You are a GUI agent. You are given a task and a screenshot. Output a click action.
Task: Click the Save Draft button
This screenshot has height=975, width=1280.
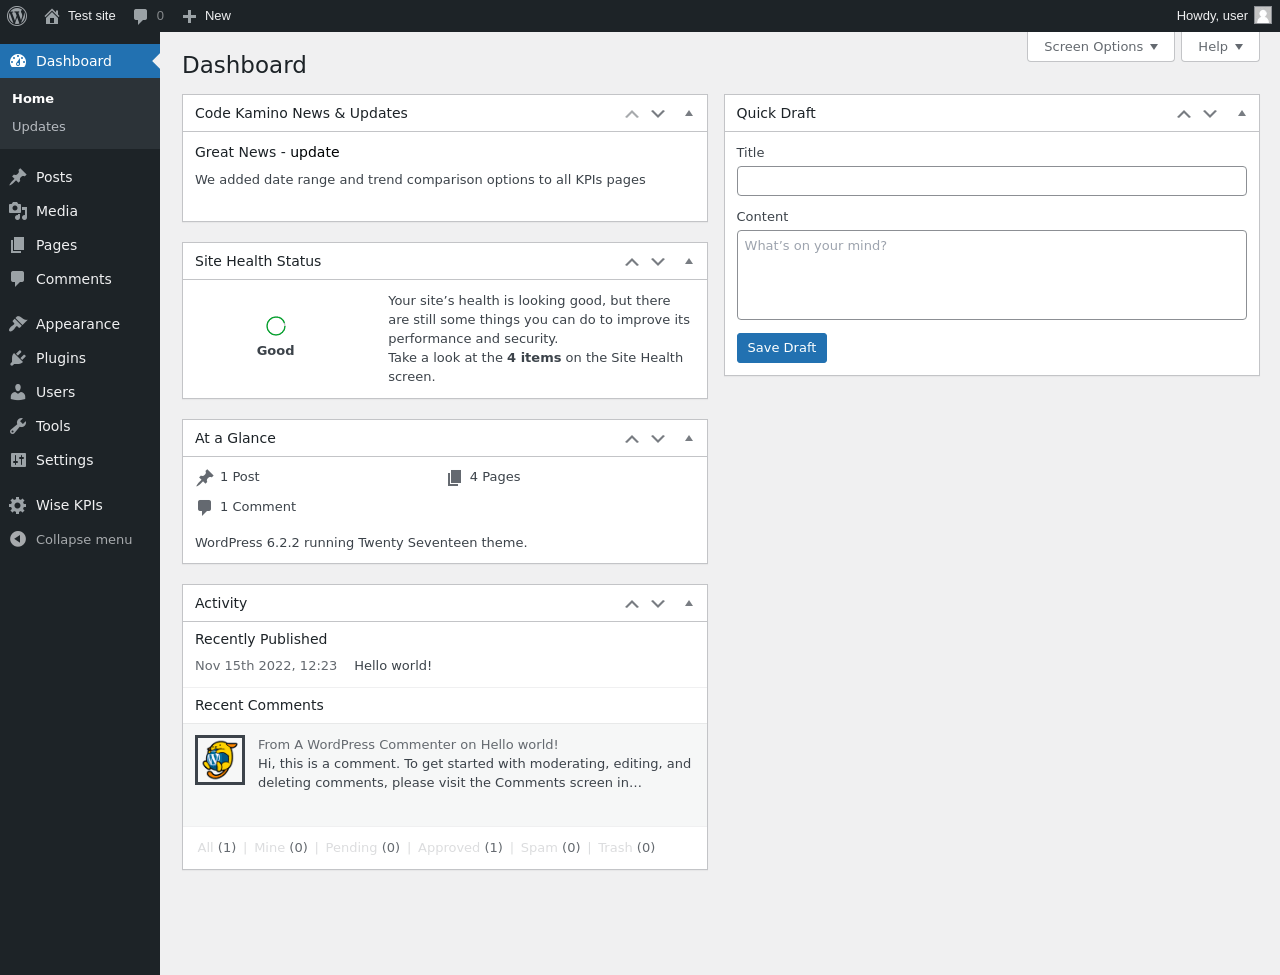point(782,348)
